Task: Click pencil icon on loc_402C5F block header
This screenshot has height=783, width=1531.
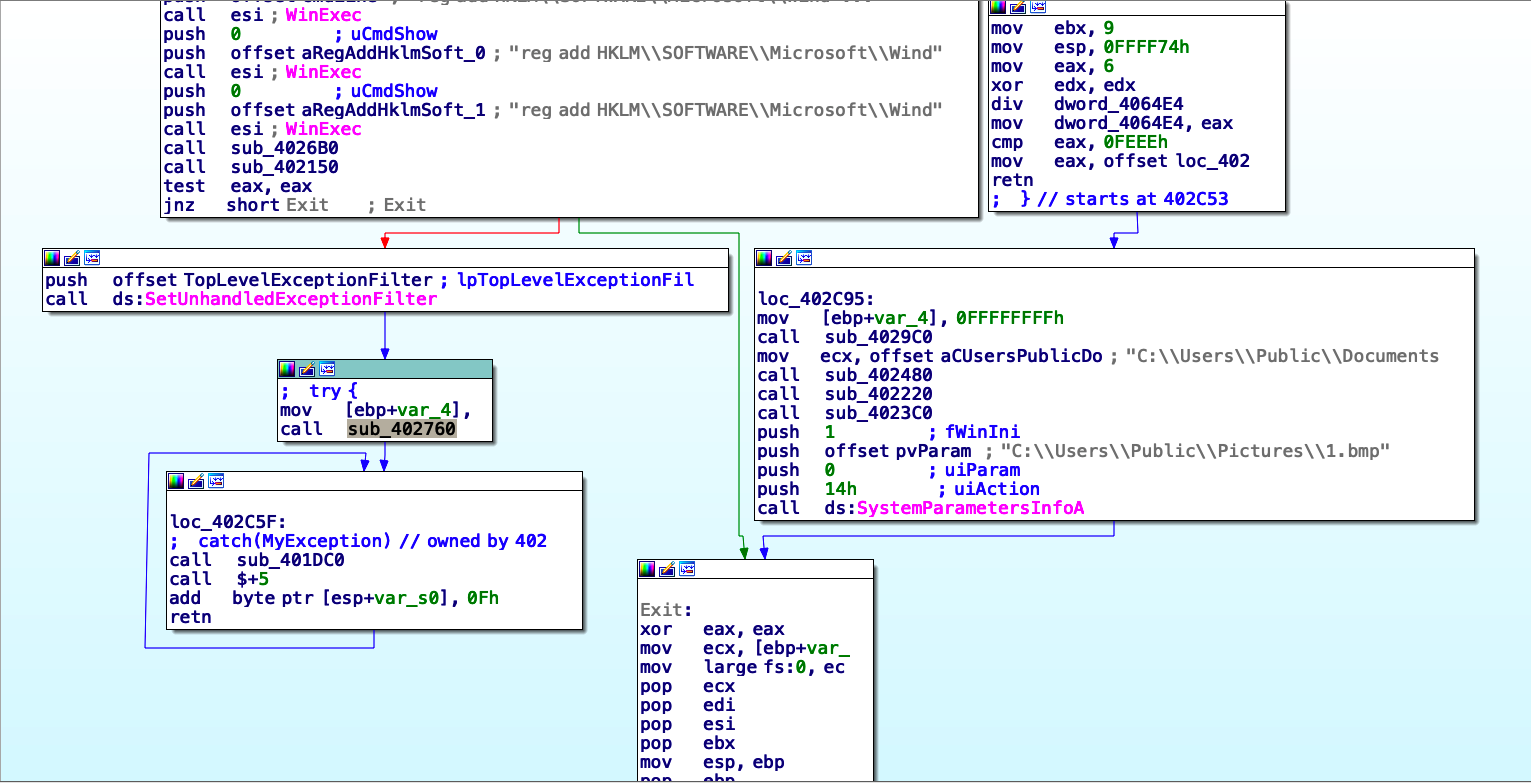Action: [x=196, y=481]
